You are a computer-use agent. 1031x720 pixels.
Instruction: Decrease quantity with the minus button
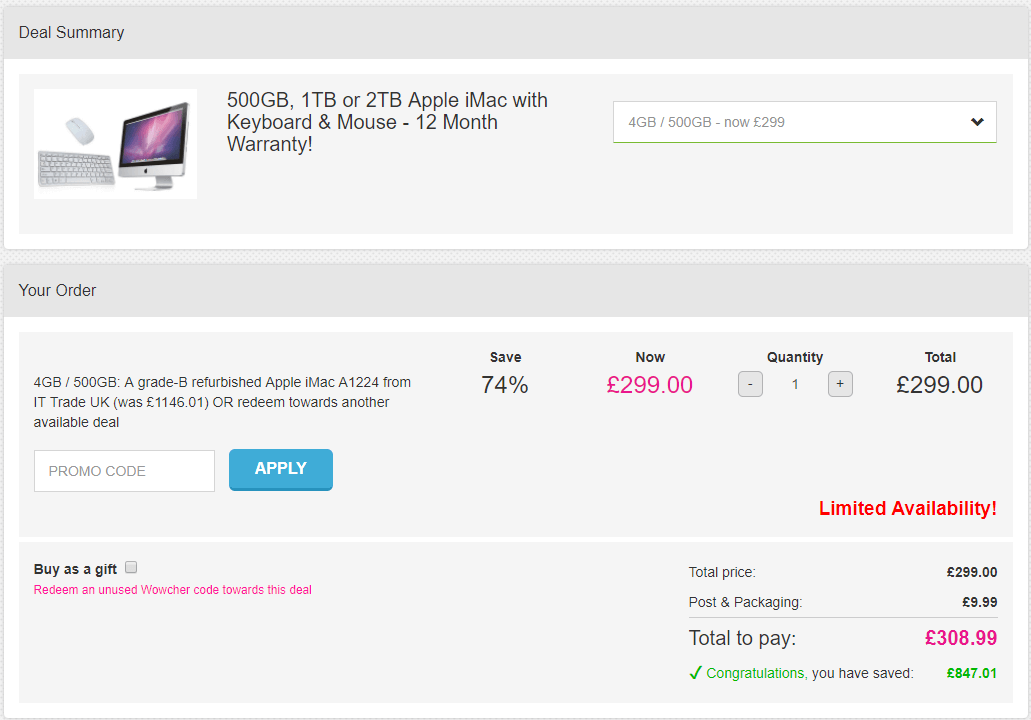pos(750,384)
